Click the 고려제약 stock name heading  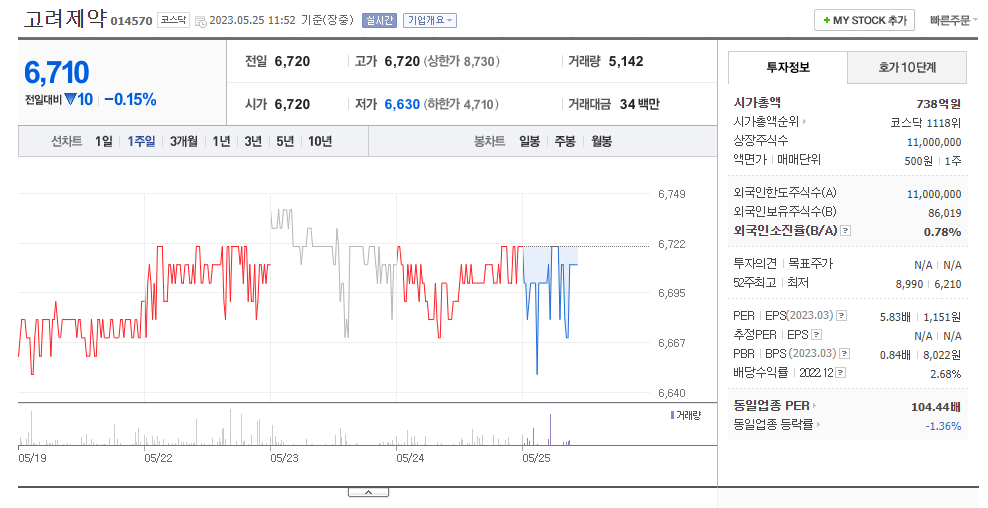[66, 19]
